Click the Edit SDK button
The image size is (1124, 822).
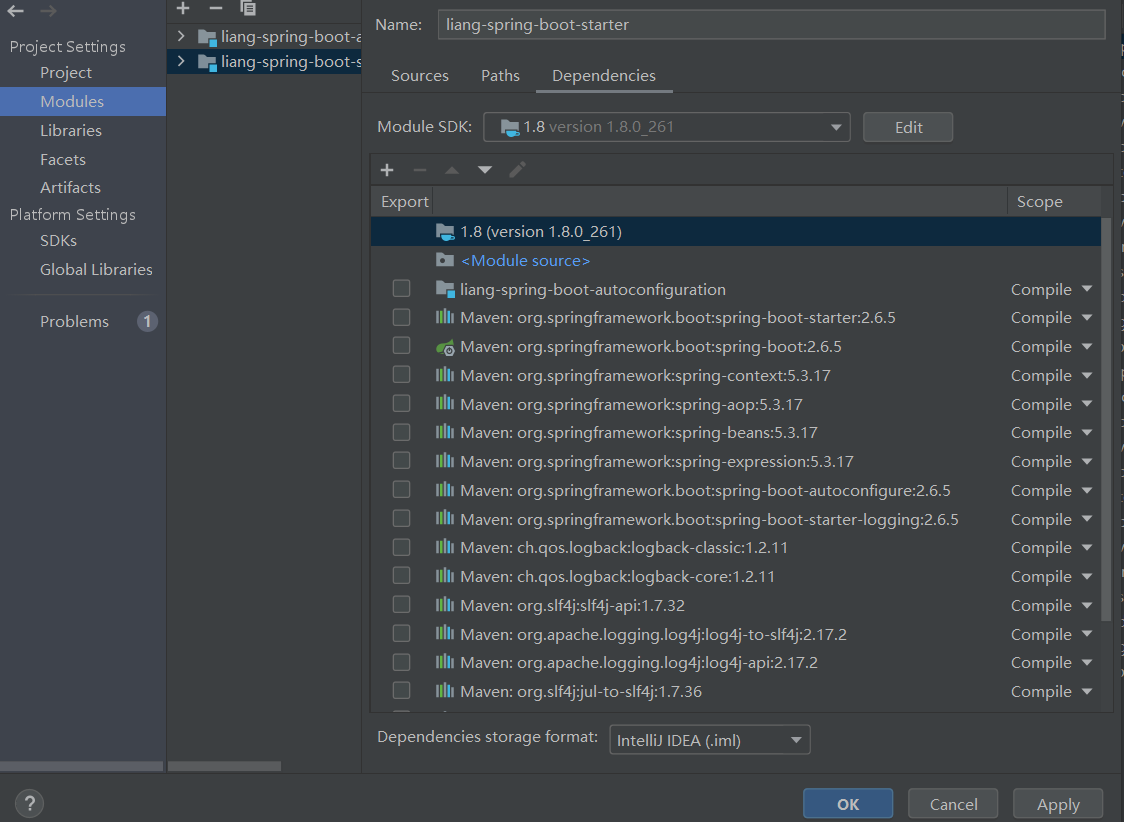(908, 127)
